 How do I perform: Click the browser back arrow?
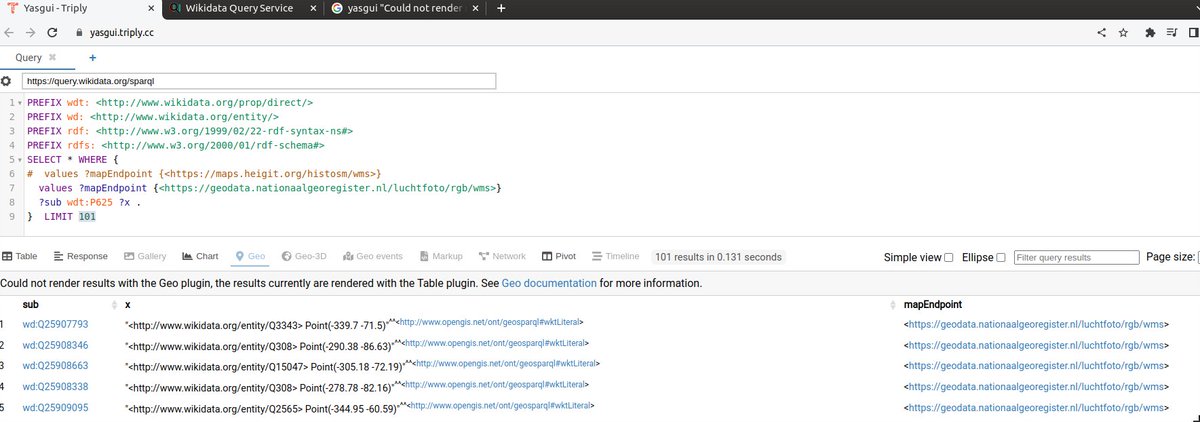tap(9, 32)
